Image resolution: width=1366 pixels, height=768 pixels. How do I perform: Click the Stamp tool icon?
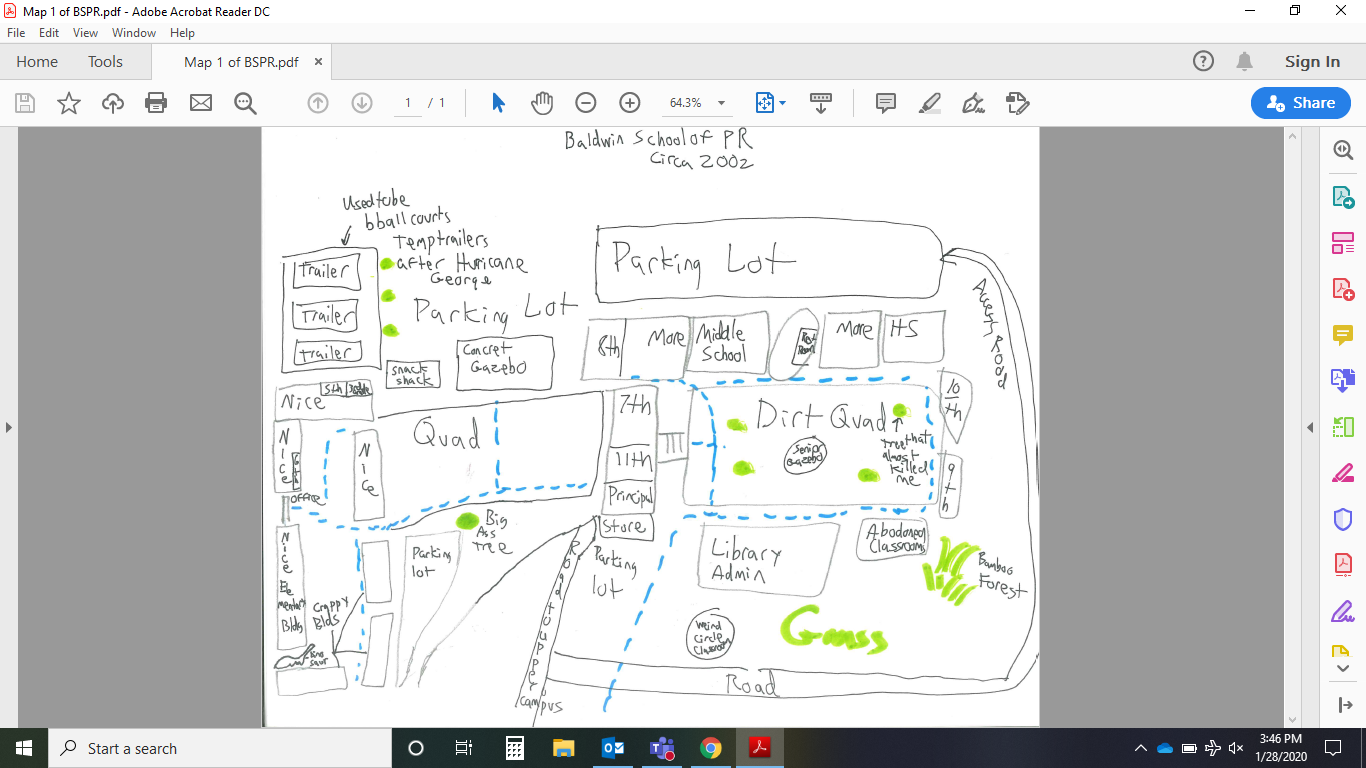click(1018, 103)
